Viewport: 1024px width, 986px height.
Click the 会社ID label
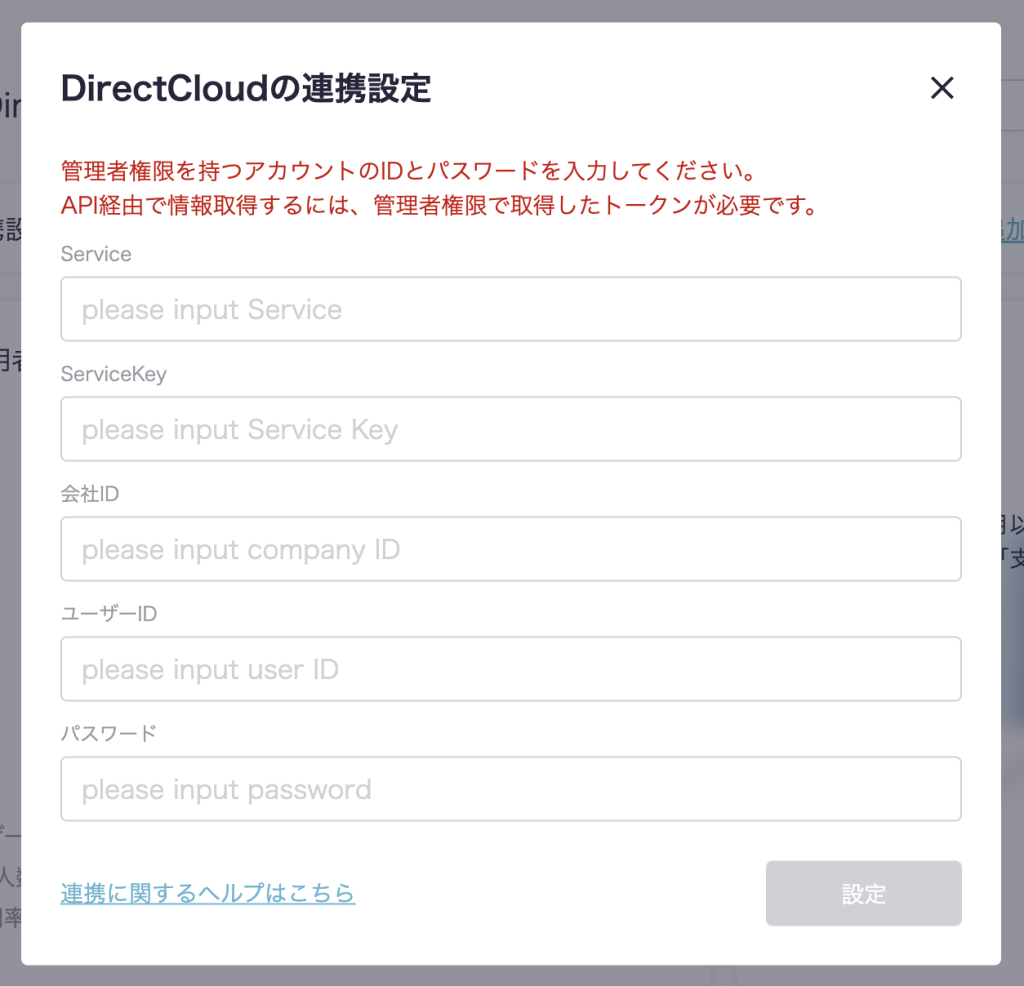90,494
